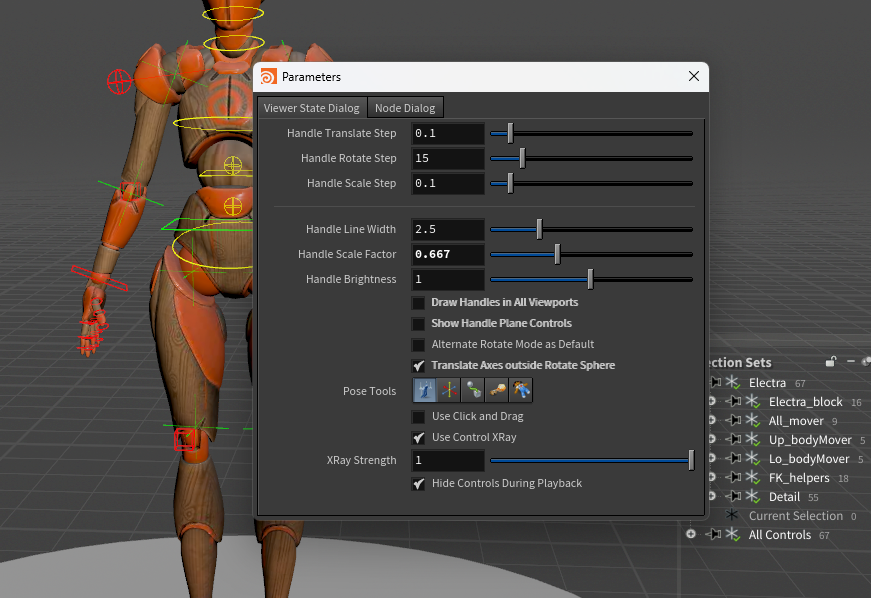Click the Handle Rotate Step slider

pos(592,158)
